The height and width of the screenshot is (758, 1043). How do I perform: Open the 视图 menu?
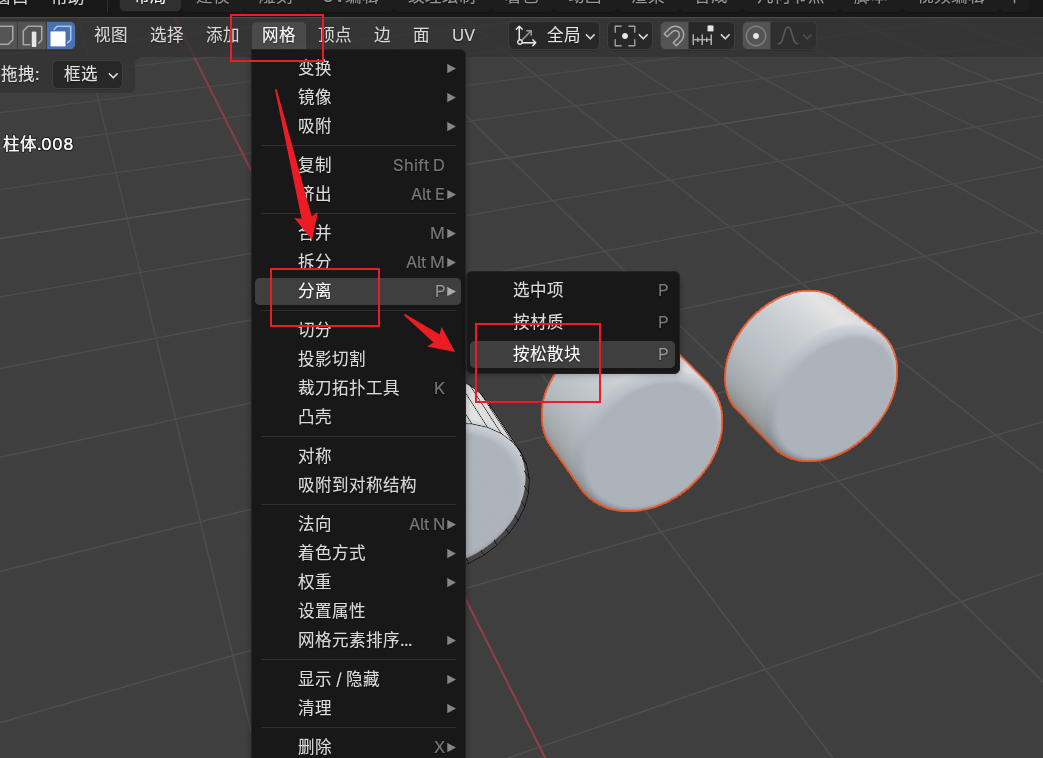(111, 36)
